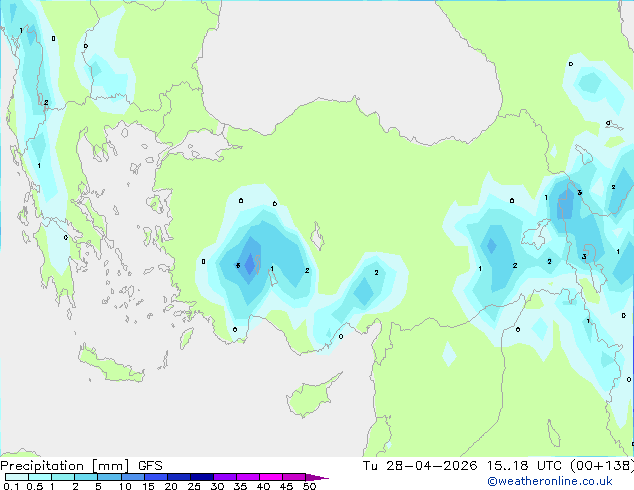Pick the 10–15 mm legend swatch
This screenshot has height=490, width=634.
(x=132, y=477)
